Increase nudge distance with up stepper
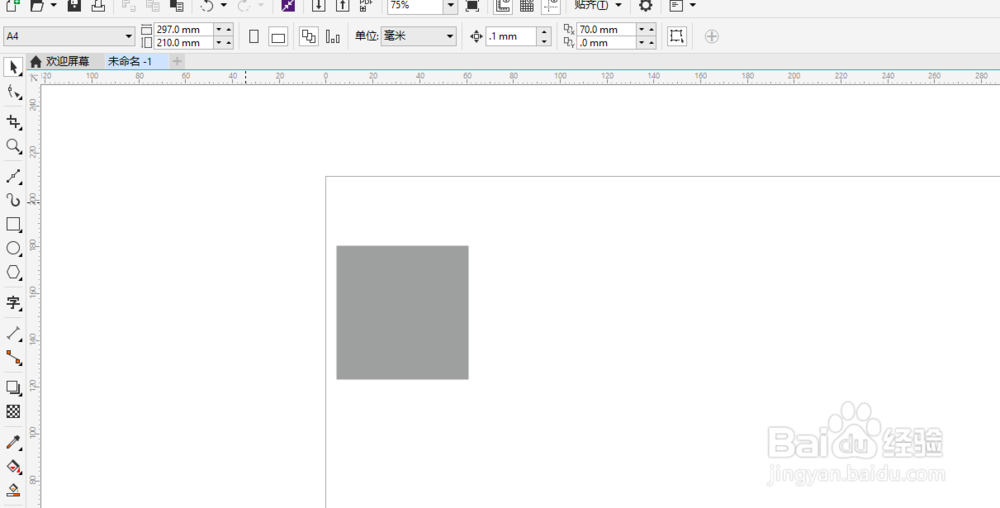Image resolution: width=1000 pixels, height=508 pixels. click(x=544, y=31)
